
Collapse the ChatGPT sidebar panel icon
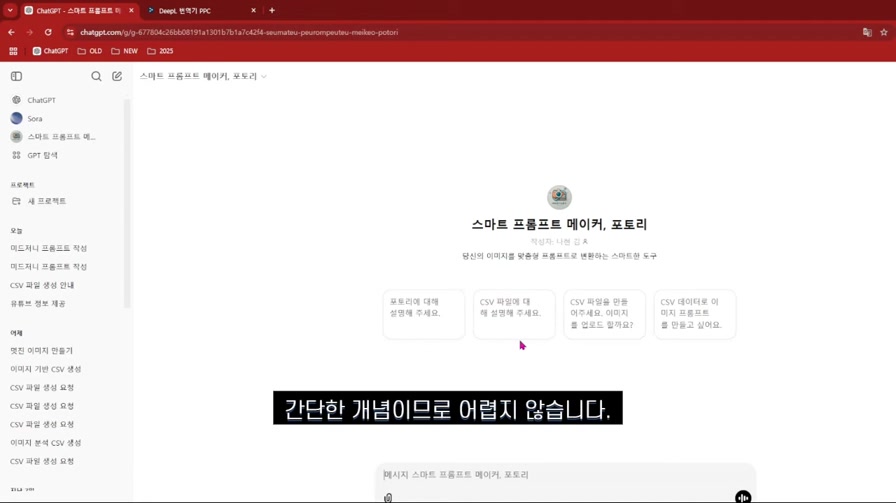[x=16, y=76]
